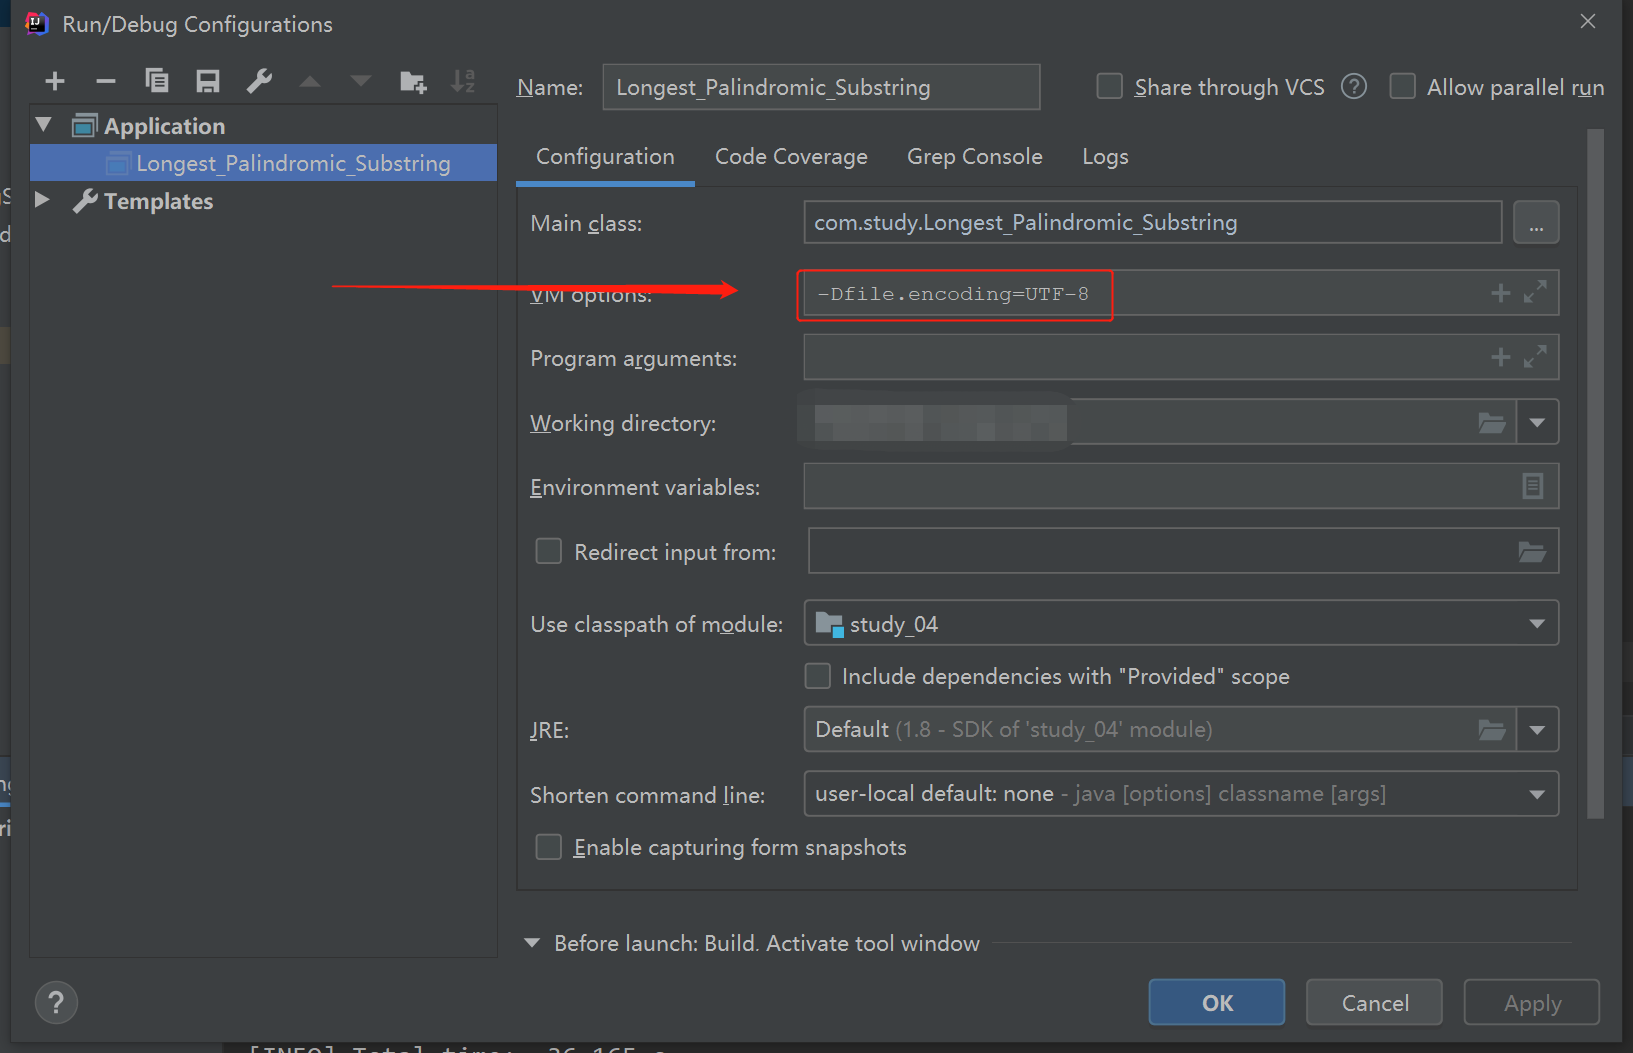This screenshot has width=1633, height=1053.
Task: Enable Allow parallel run checkbox
Action: pos(1403,87)
